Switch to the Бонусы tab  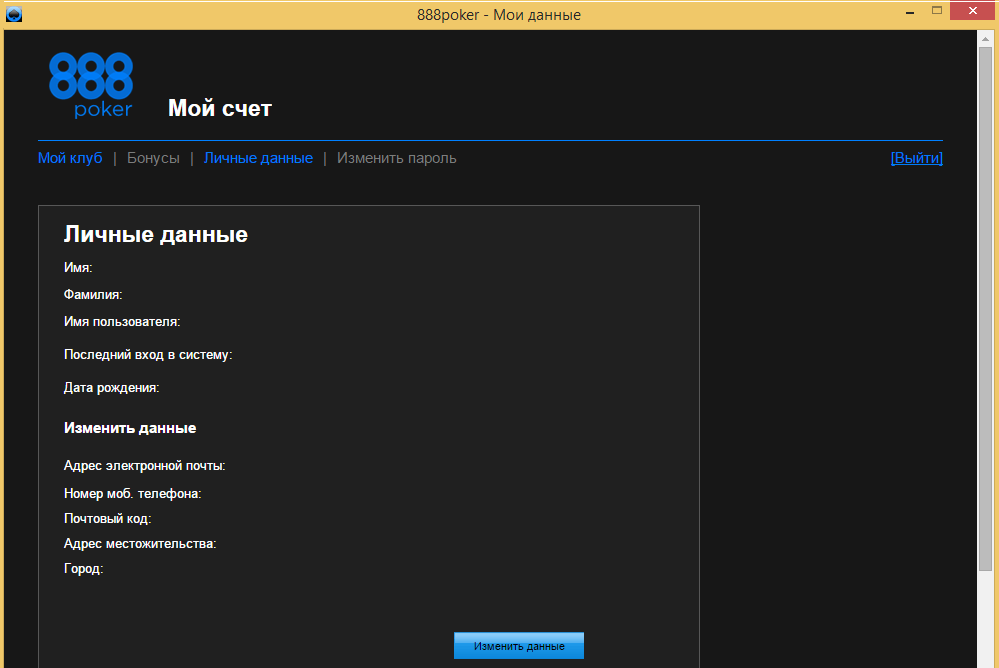tap(153, 158)
